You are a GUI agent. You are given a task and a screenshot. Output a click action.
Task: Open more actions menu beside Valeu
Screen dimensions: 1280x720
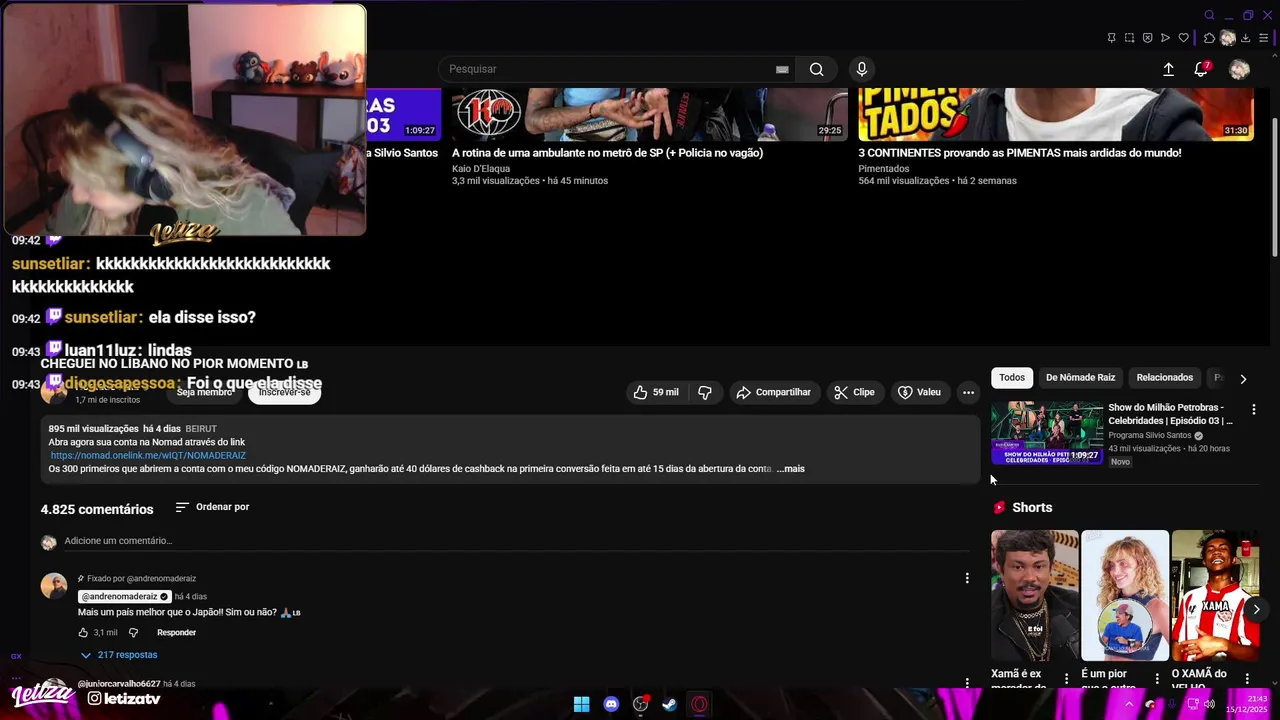click(x=968, y=392)
